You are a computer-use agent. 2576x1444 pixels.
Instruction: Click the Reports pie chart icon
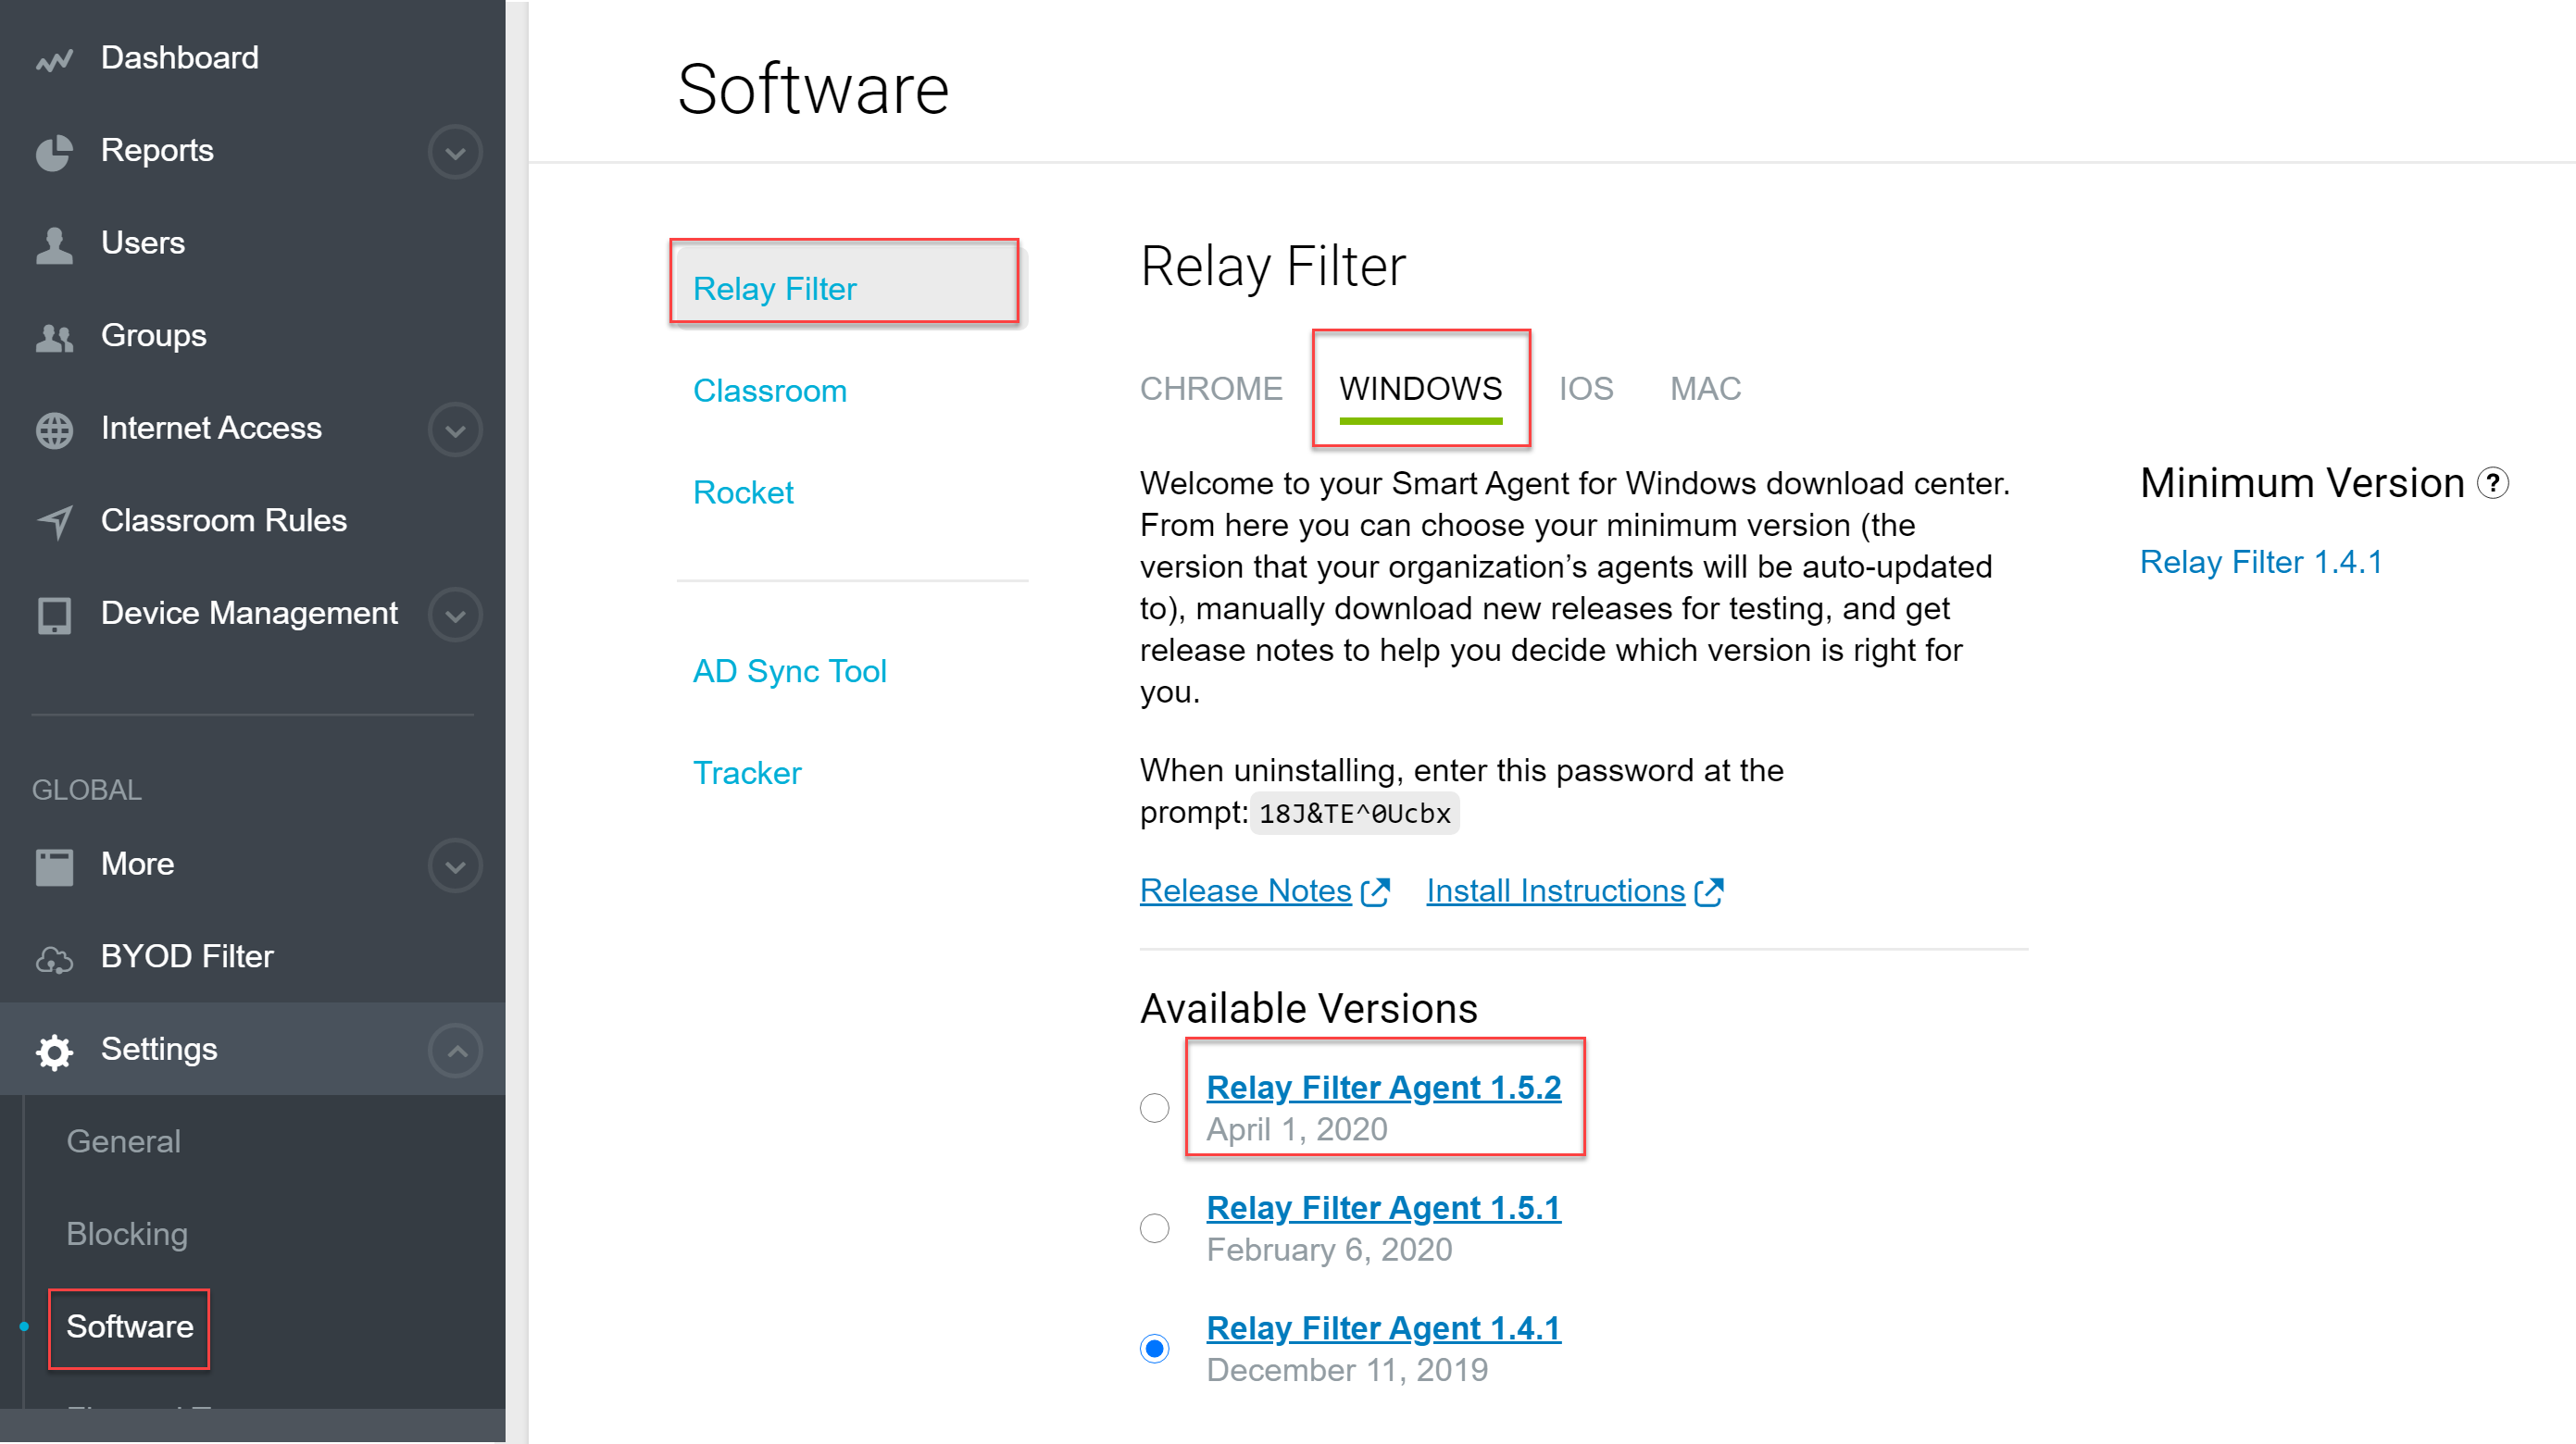click(54, 152)
